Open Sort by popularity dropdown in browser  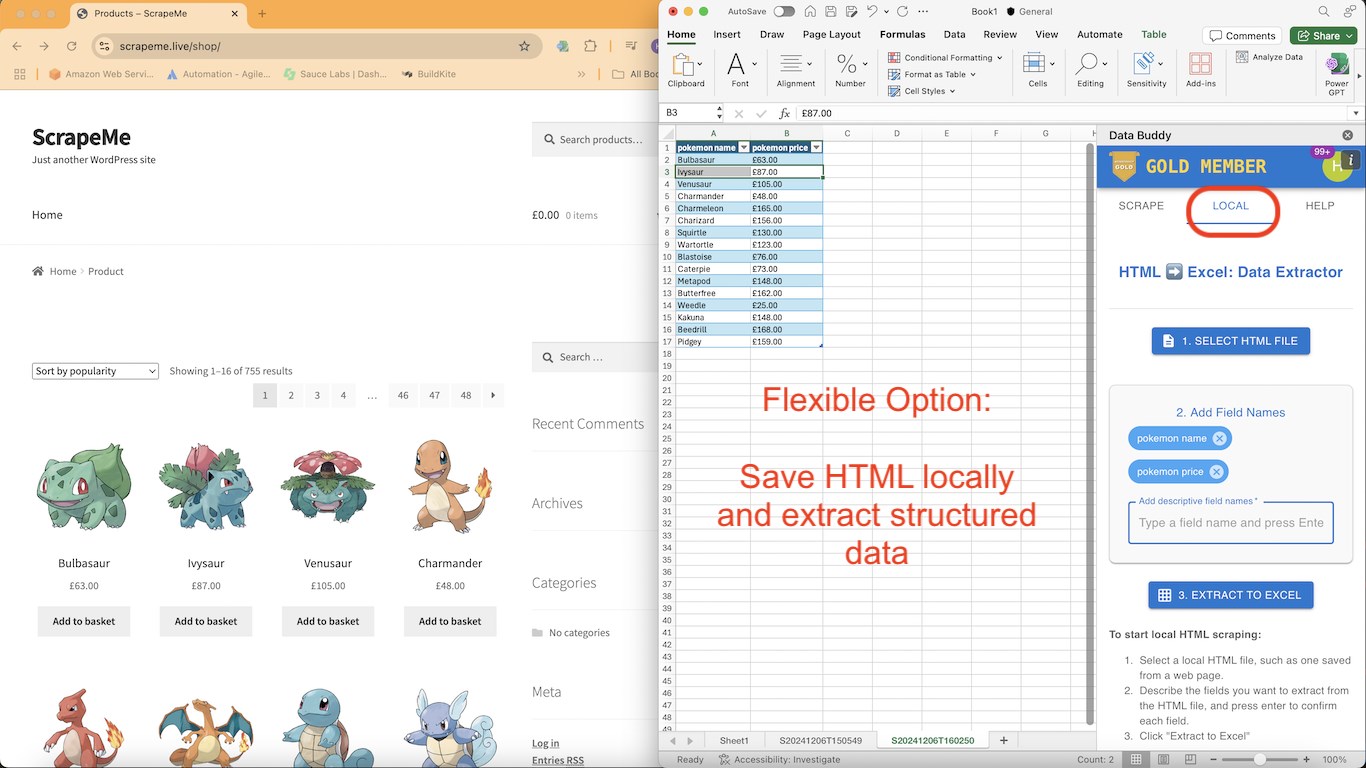[x=95, y=371]
